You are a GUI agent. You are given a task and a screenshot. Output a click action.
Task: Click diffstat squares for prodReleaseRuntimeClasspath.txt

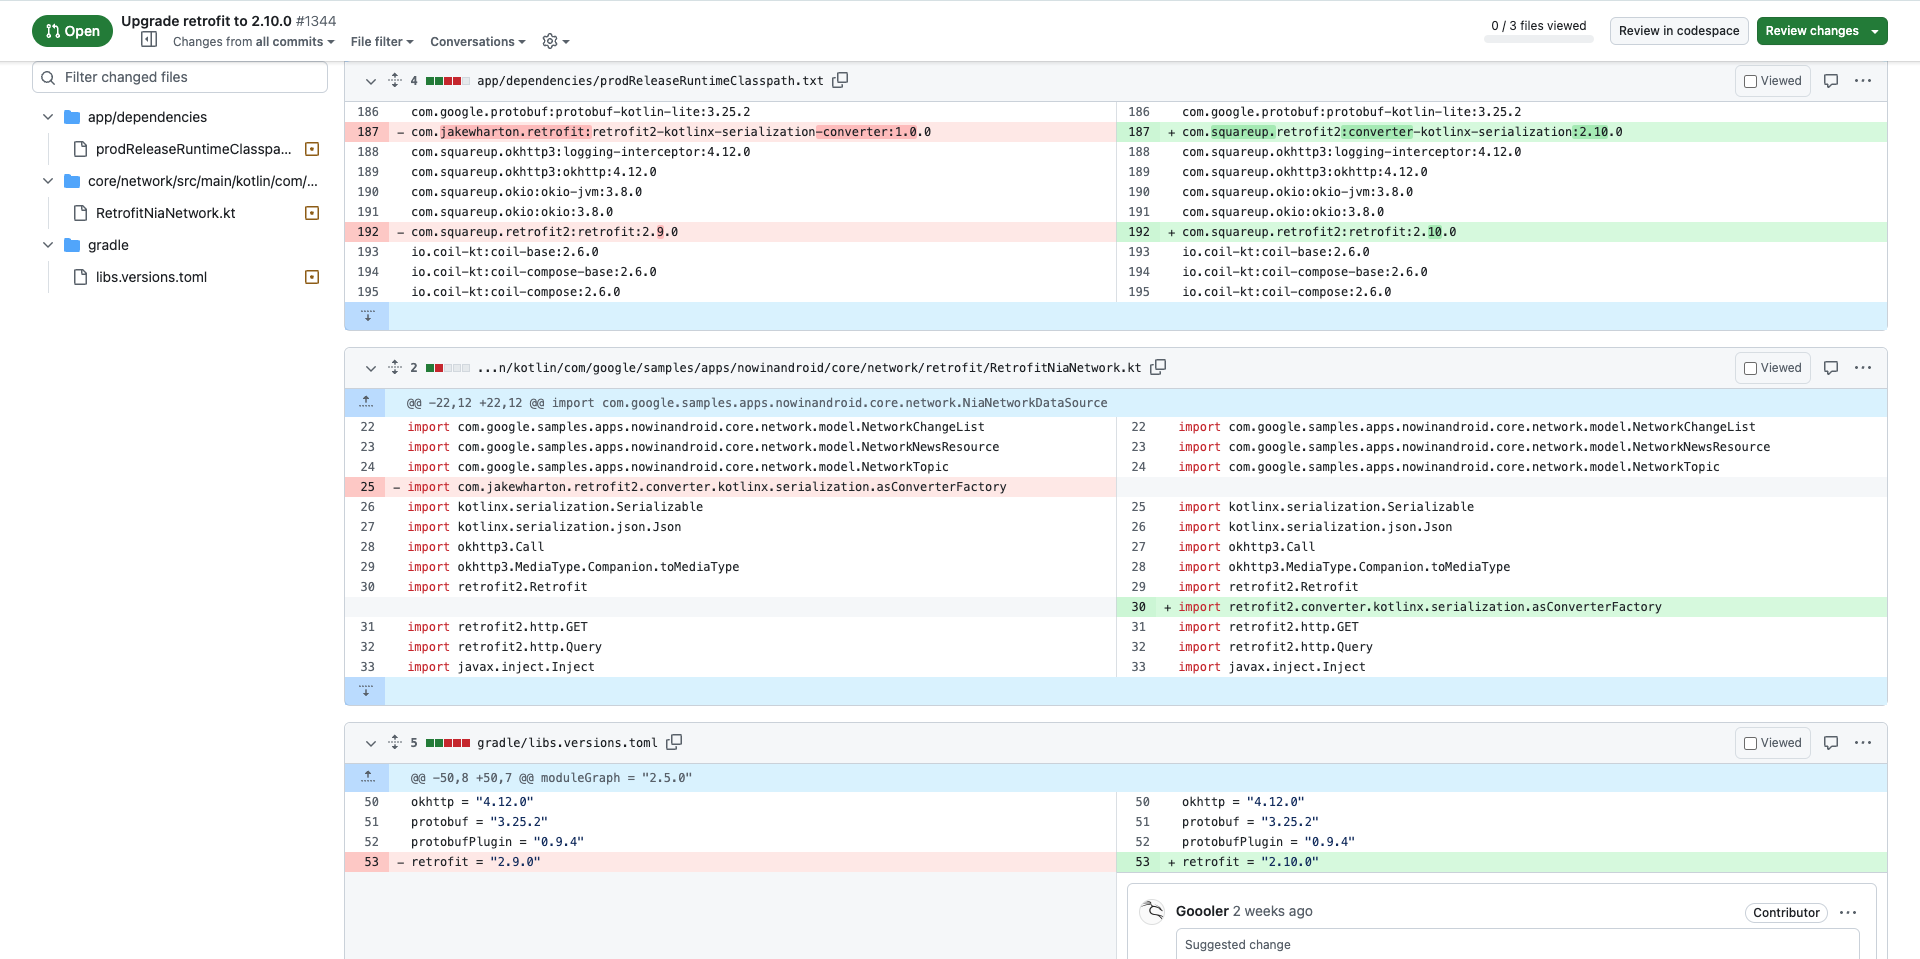(x=447, y=81)
